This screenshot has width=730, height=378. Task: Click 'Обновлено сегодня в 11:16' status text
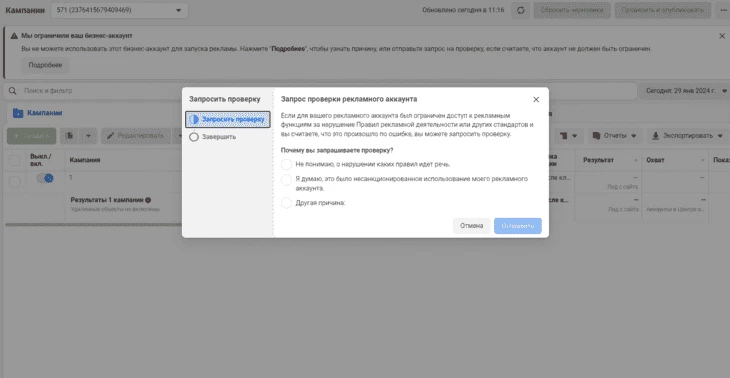[463, 10]
